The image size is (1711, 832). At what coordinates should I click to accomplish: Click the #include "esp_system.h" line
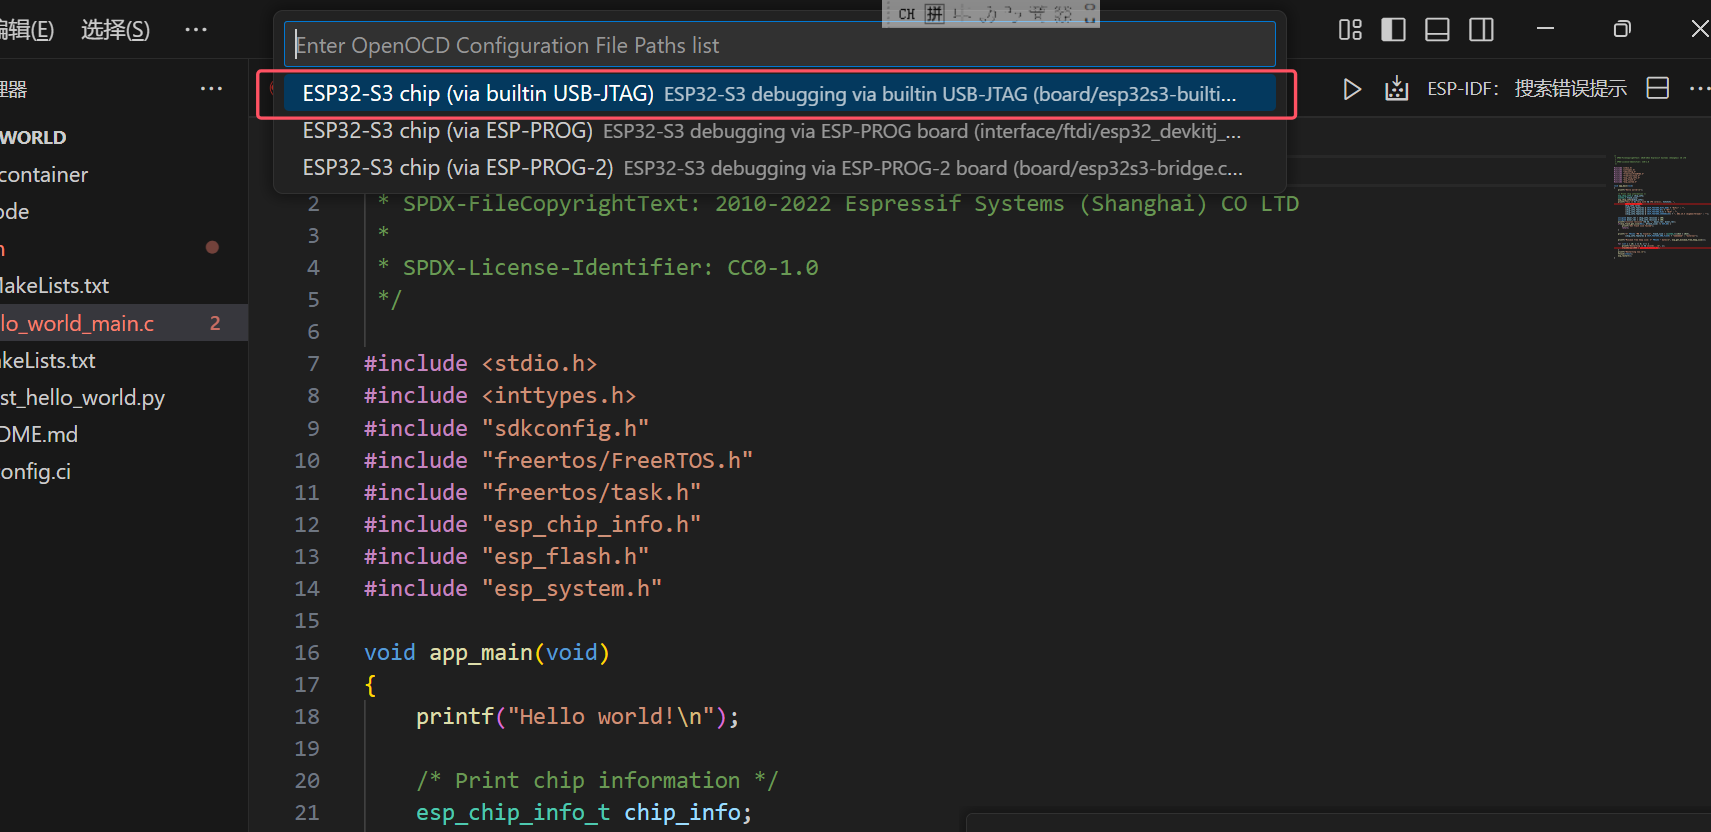513,589
